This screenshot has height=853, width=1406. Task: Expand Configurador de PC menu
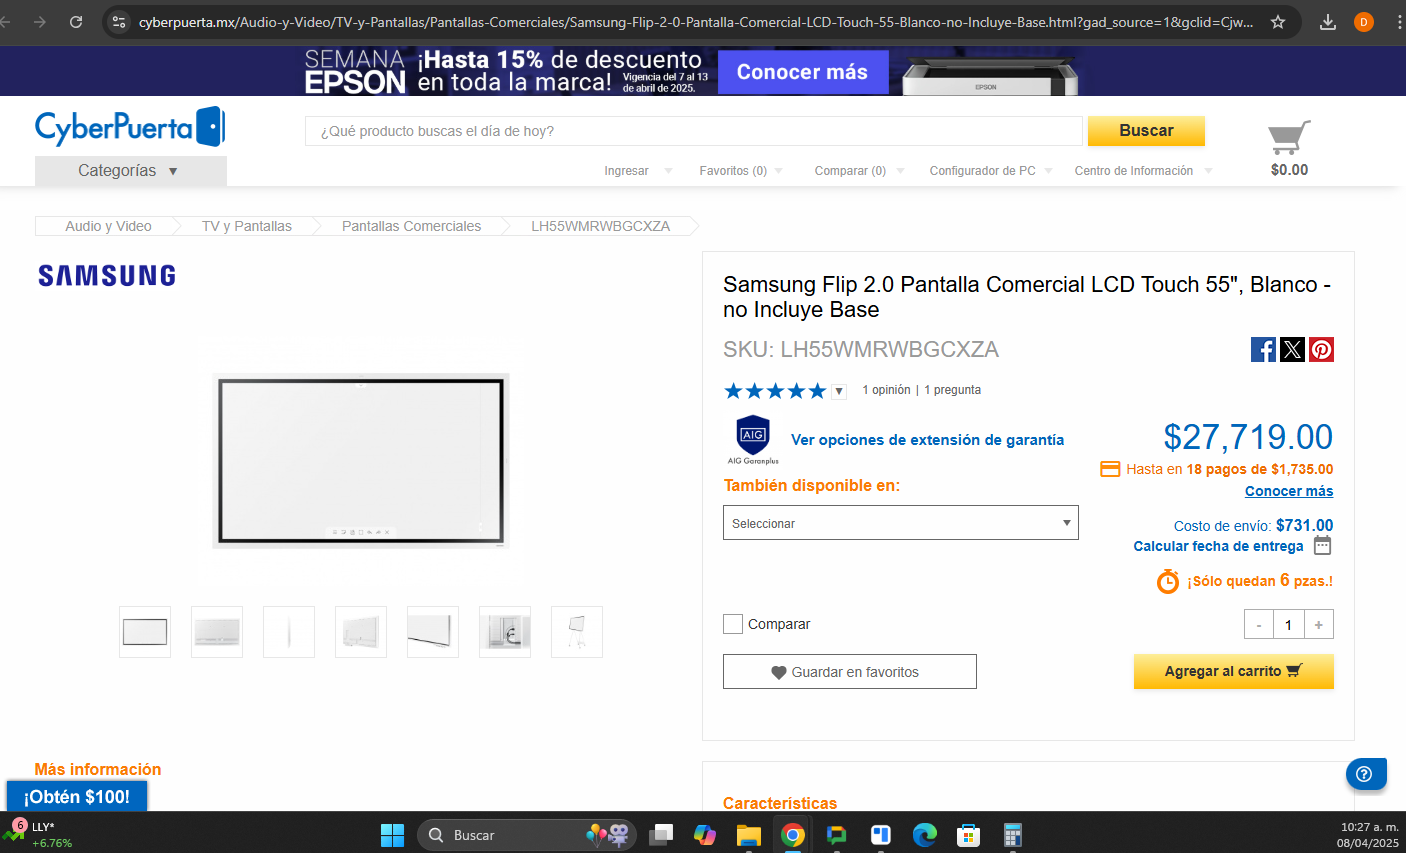pos(991,171)
